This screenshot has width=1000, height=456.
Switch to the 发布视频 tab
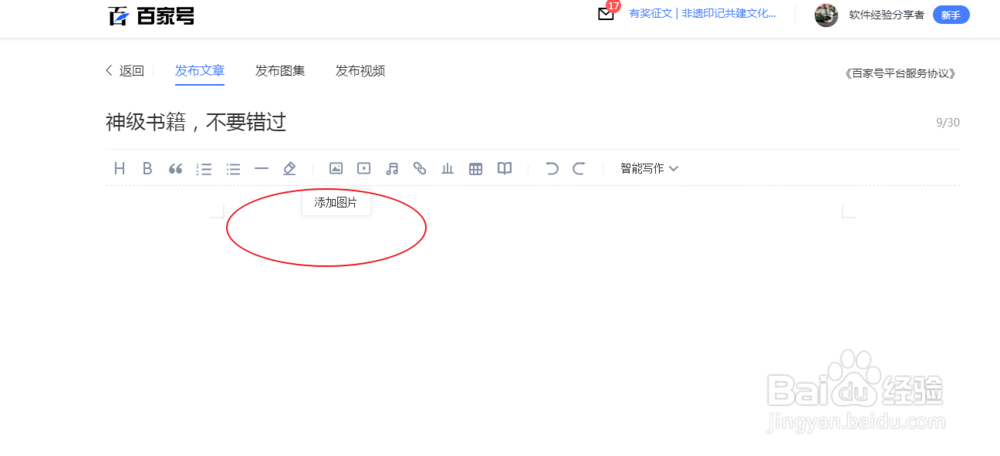point(360,71)
